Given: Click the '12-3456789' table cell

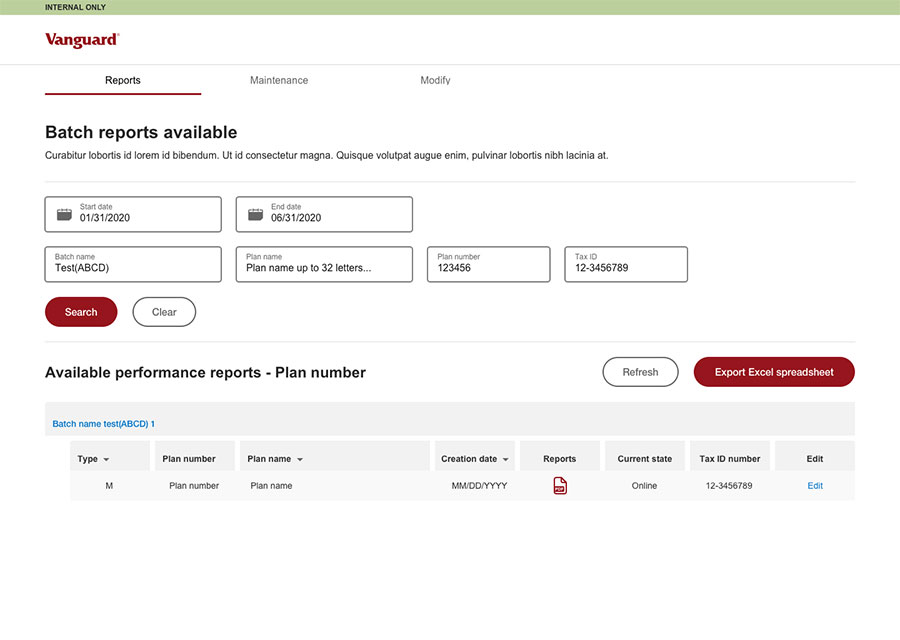Looking at the screenshot, I should point(729,486).
